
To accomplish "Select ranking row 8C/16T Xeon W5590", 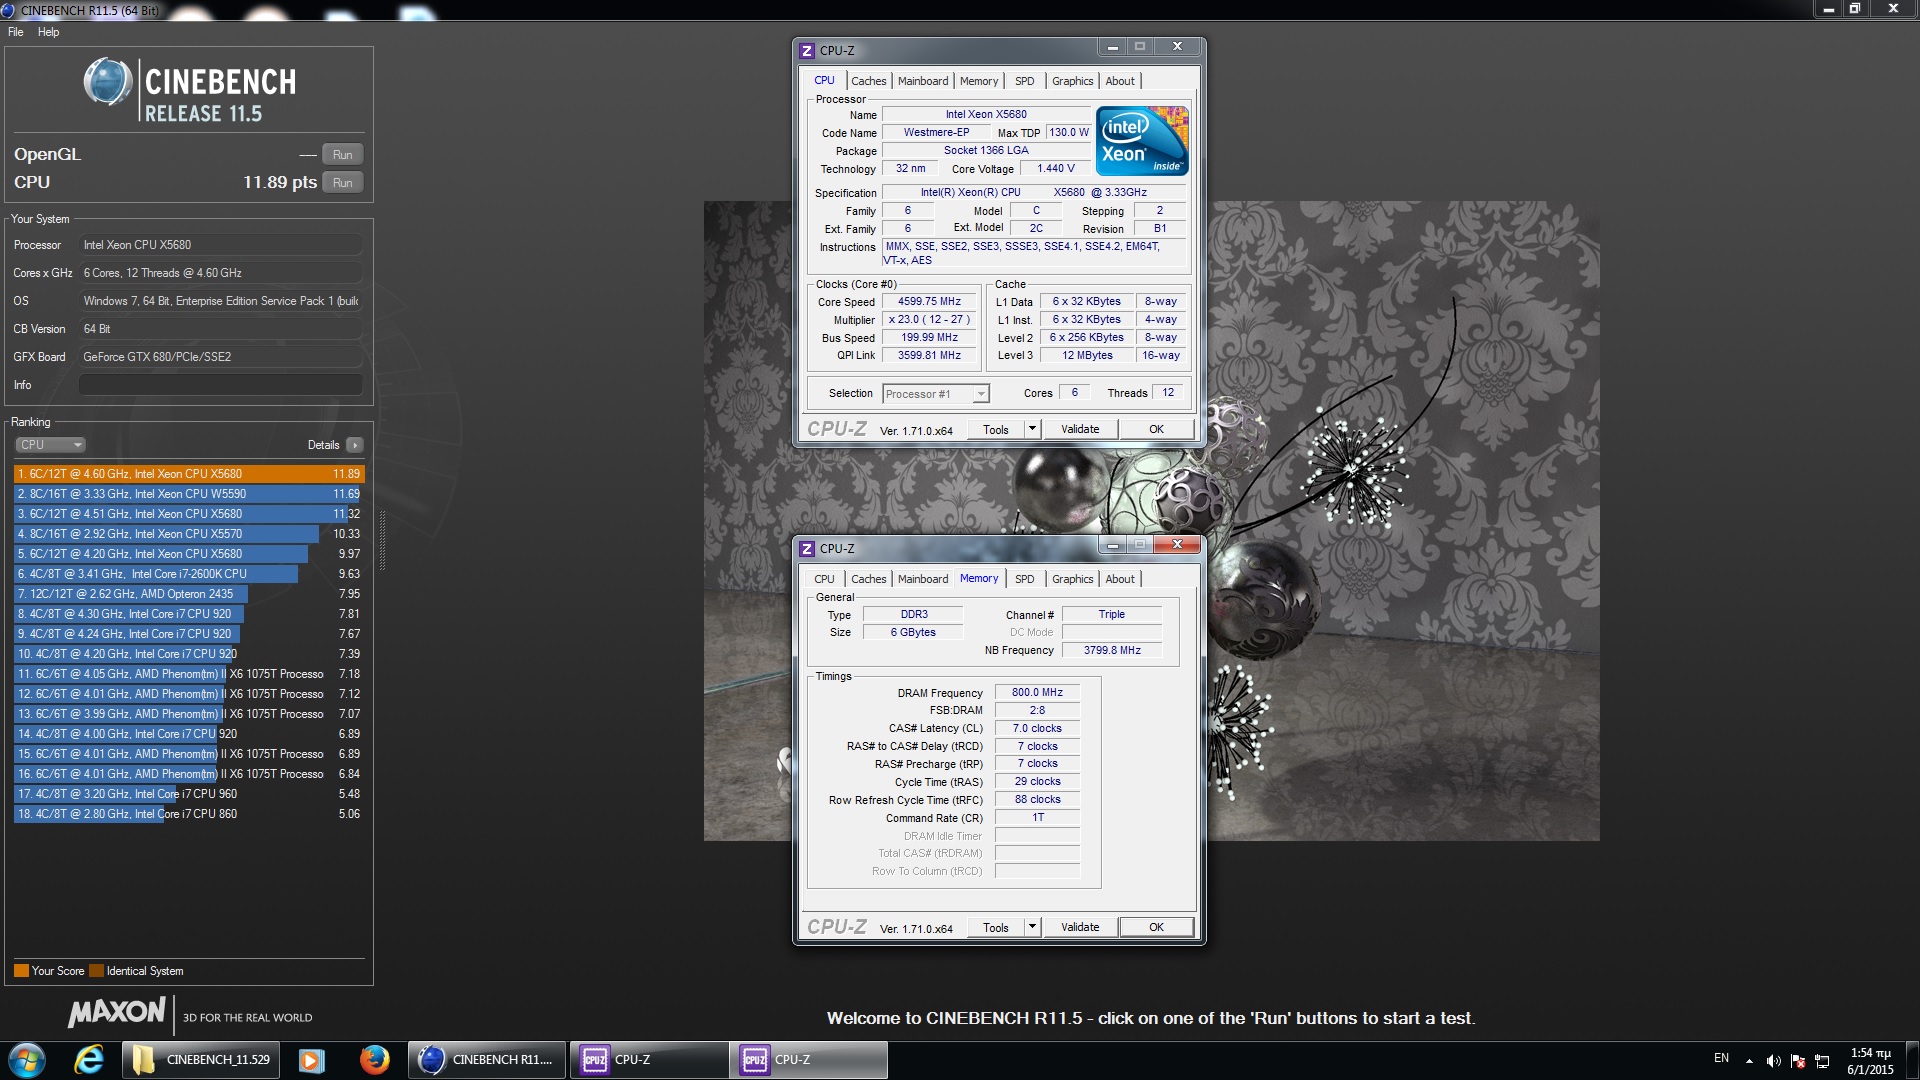I will [189, 494].
